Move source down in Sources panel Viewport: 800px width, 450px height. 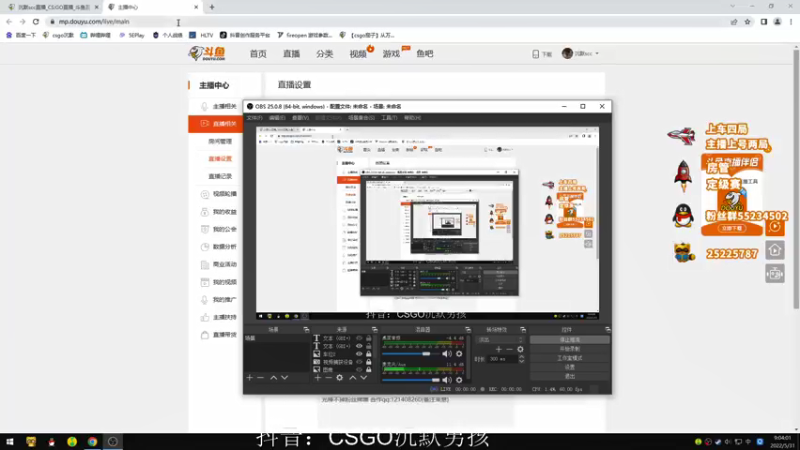pos(364,378)
